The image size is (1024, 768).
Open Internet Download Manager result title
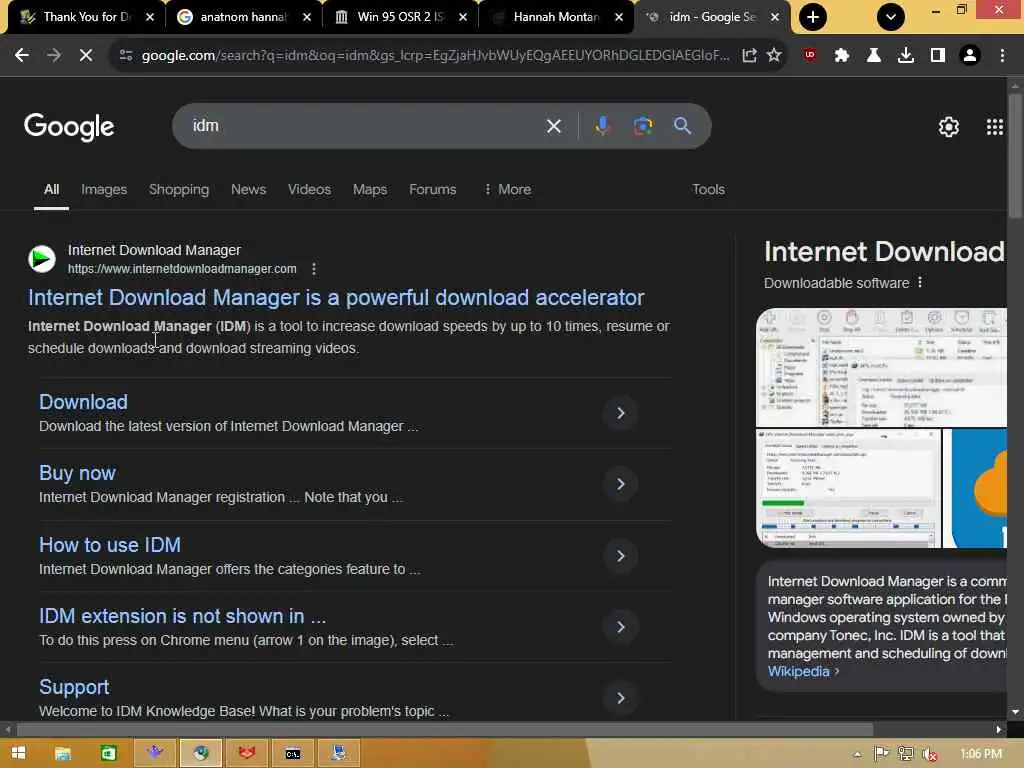[x=336, y=298]
